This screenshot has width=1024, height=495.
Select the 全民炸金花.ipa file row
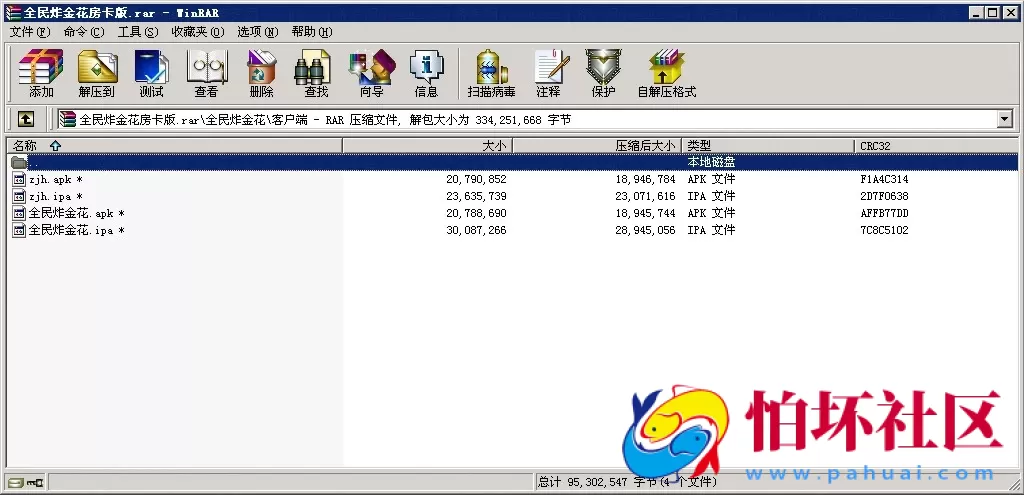pyautogui.click(x=70, y=231)
